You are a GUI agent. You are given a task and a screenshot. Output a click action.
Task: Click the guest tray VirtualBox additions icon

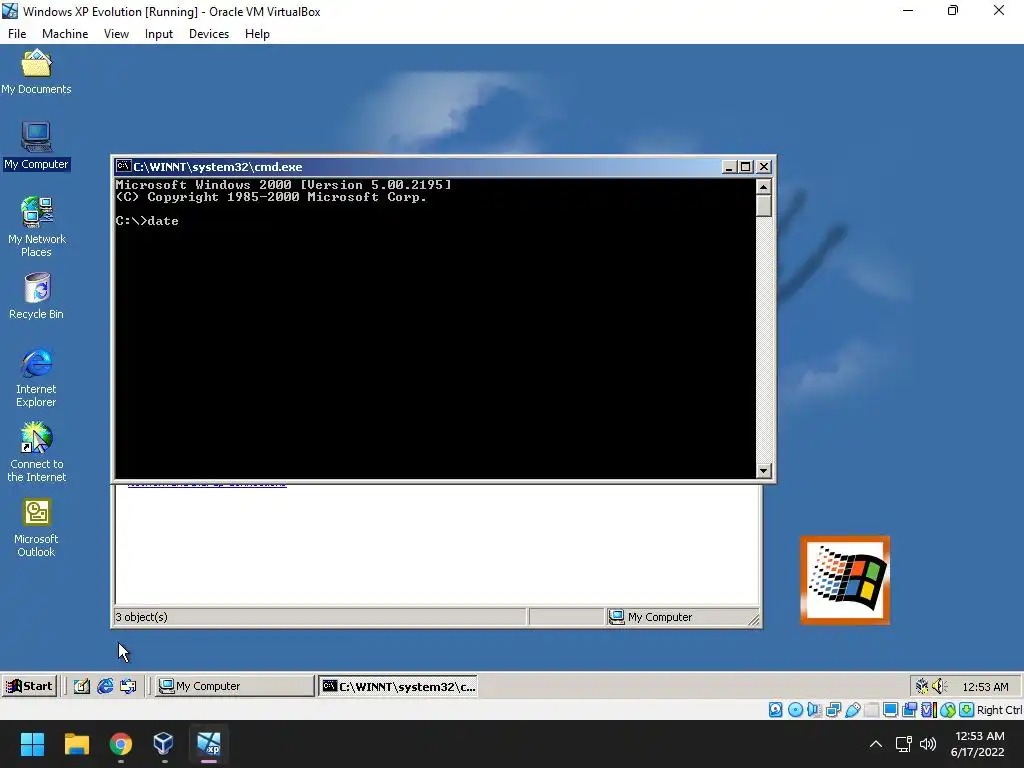tap(921, 686)
